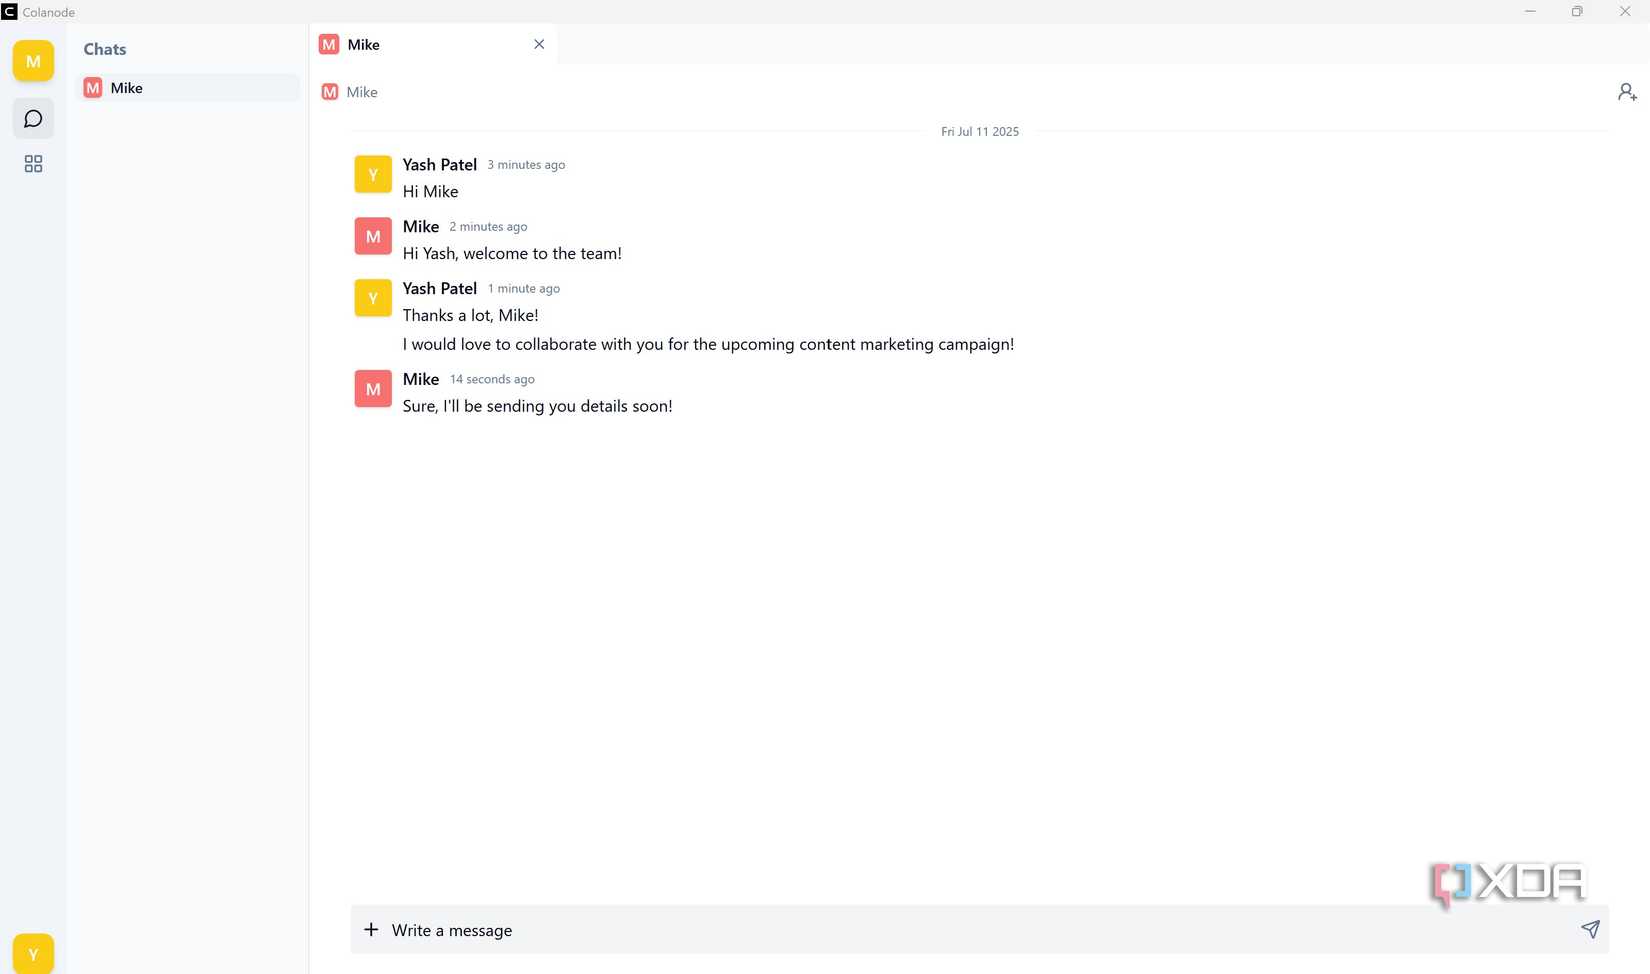Screen dimensions: 1650x974
Task: Select the grid layout icon in sidebar
Action: (x=33, y=163)
